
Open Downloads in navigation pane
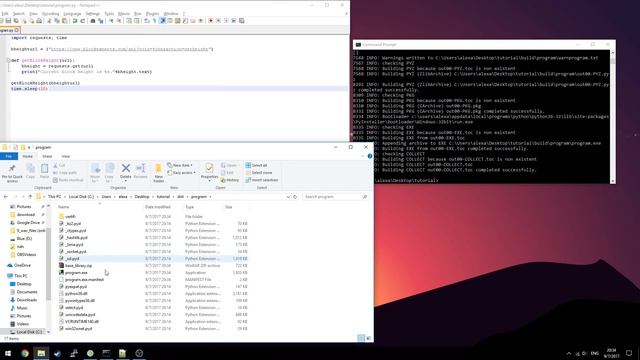[27, 300]
